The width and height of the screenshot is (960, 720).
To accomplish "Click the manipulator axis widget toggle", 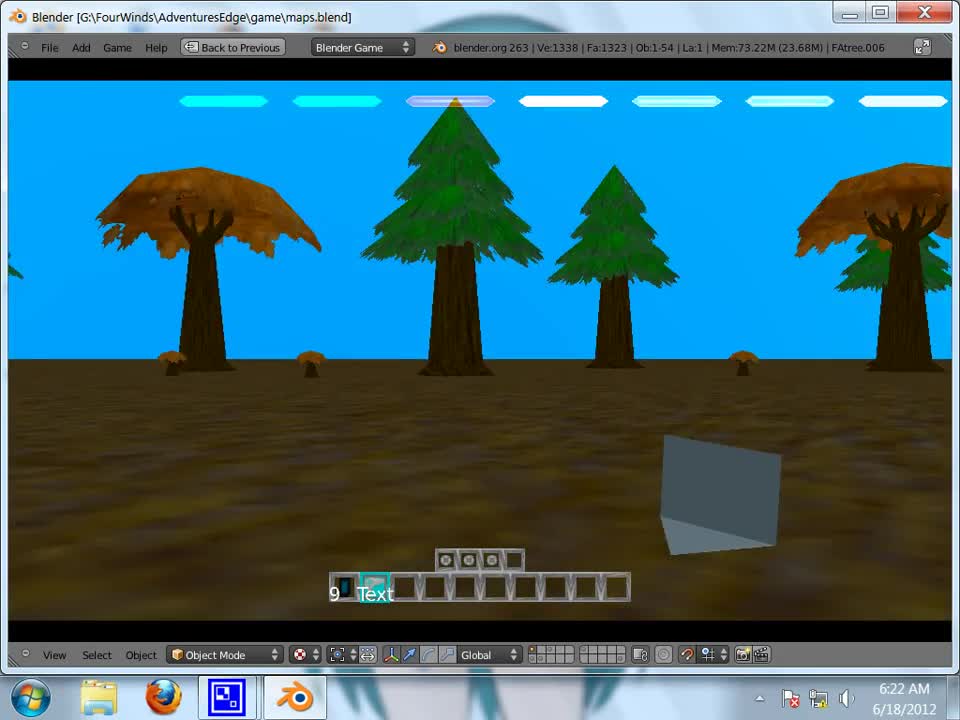I will pyautogui.click(x=392, y=654).
